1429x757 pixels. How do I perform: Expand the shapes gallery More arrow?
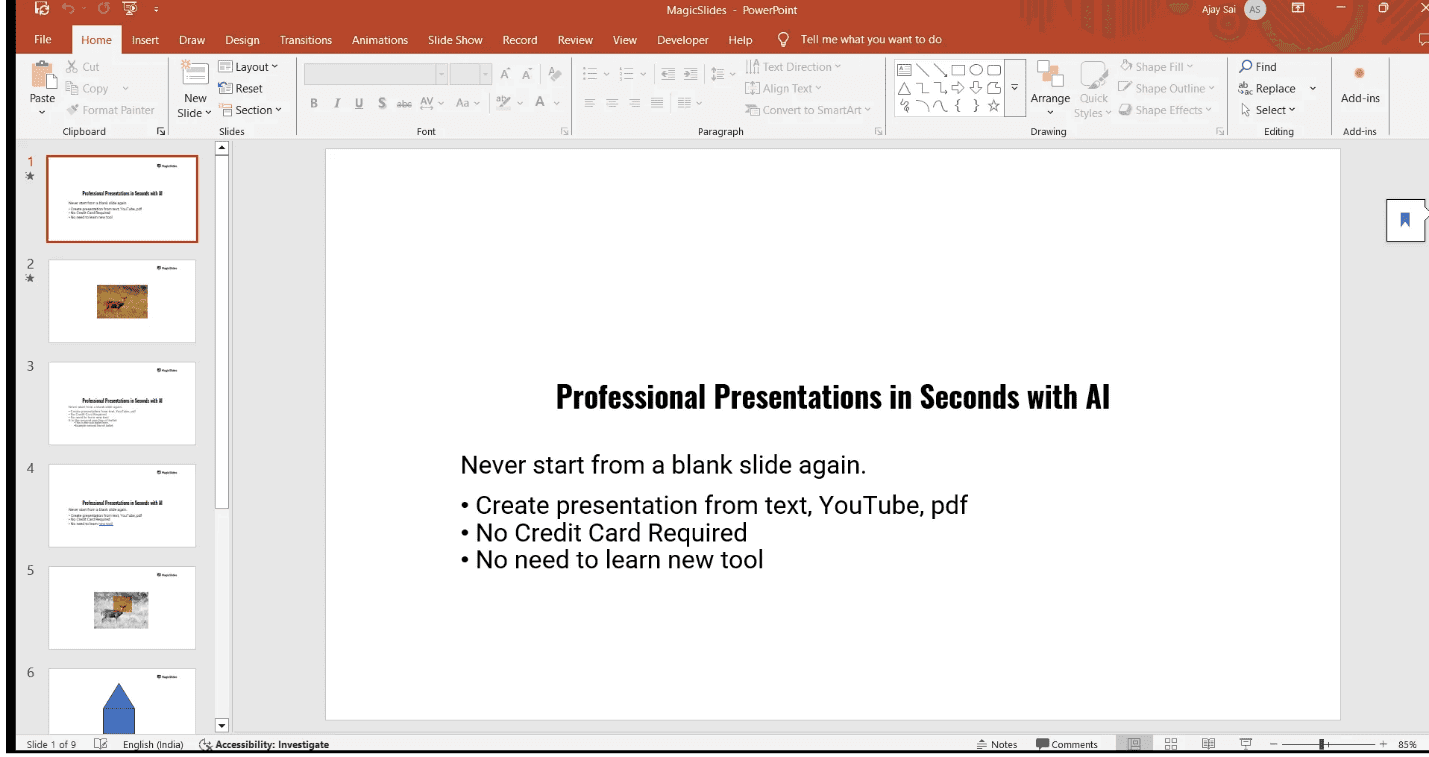1014,88
